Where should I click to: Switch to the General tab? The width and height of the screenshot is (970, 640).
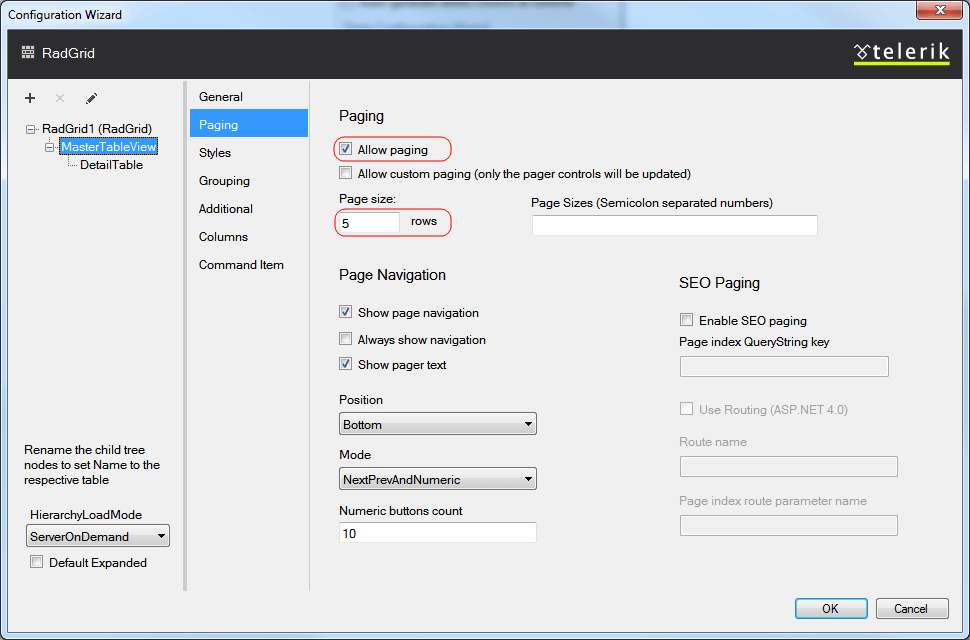pos(221,97)
